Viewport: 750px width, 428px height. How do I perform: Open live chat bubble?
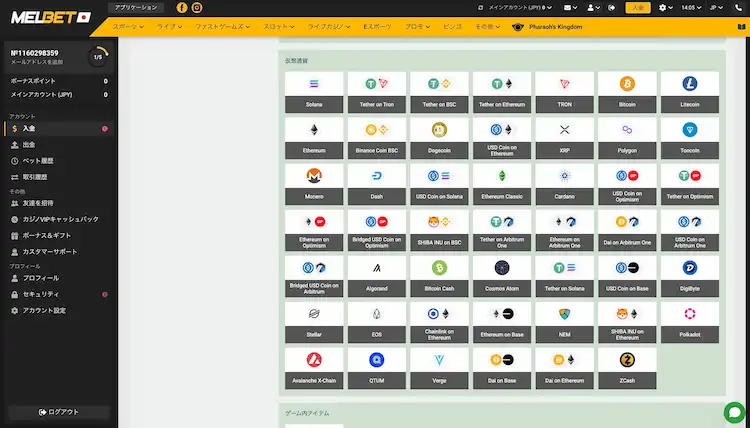click(x=734, y=413)
